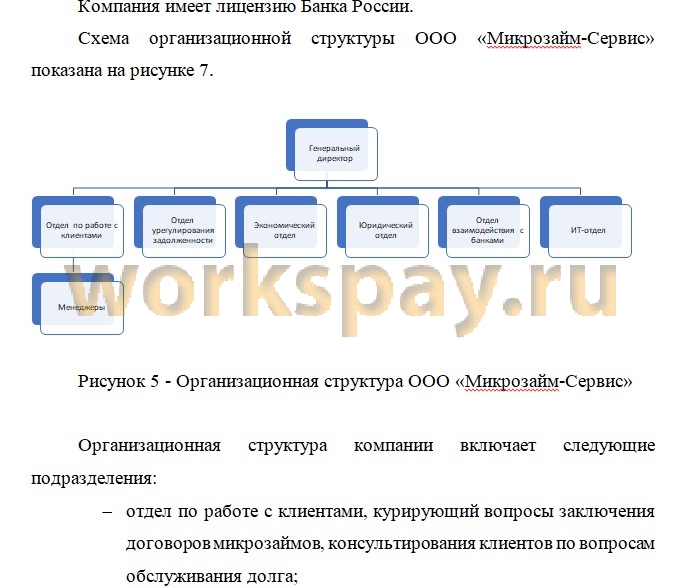Select the Отдел урегулирования задолженности box
Screen dimensions: 681x588
182,230
